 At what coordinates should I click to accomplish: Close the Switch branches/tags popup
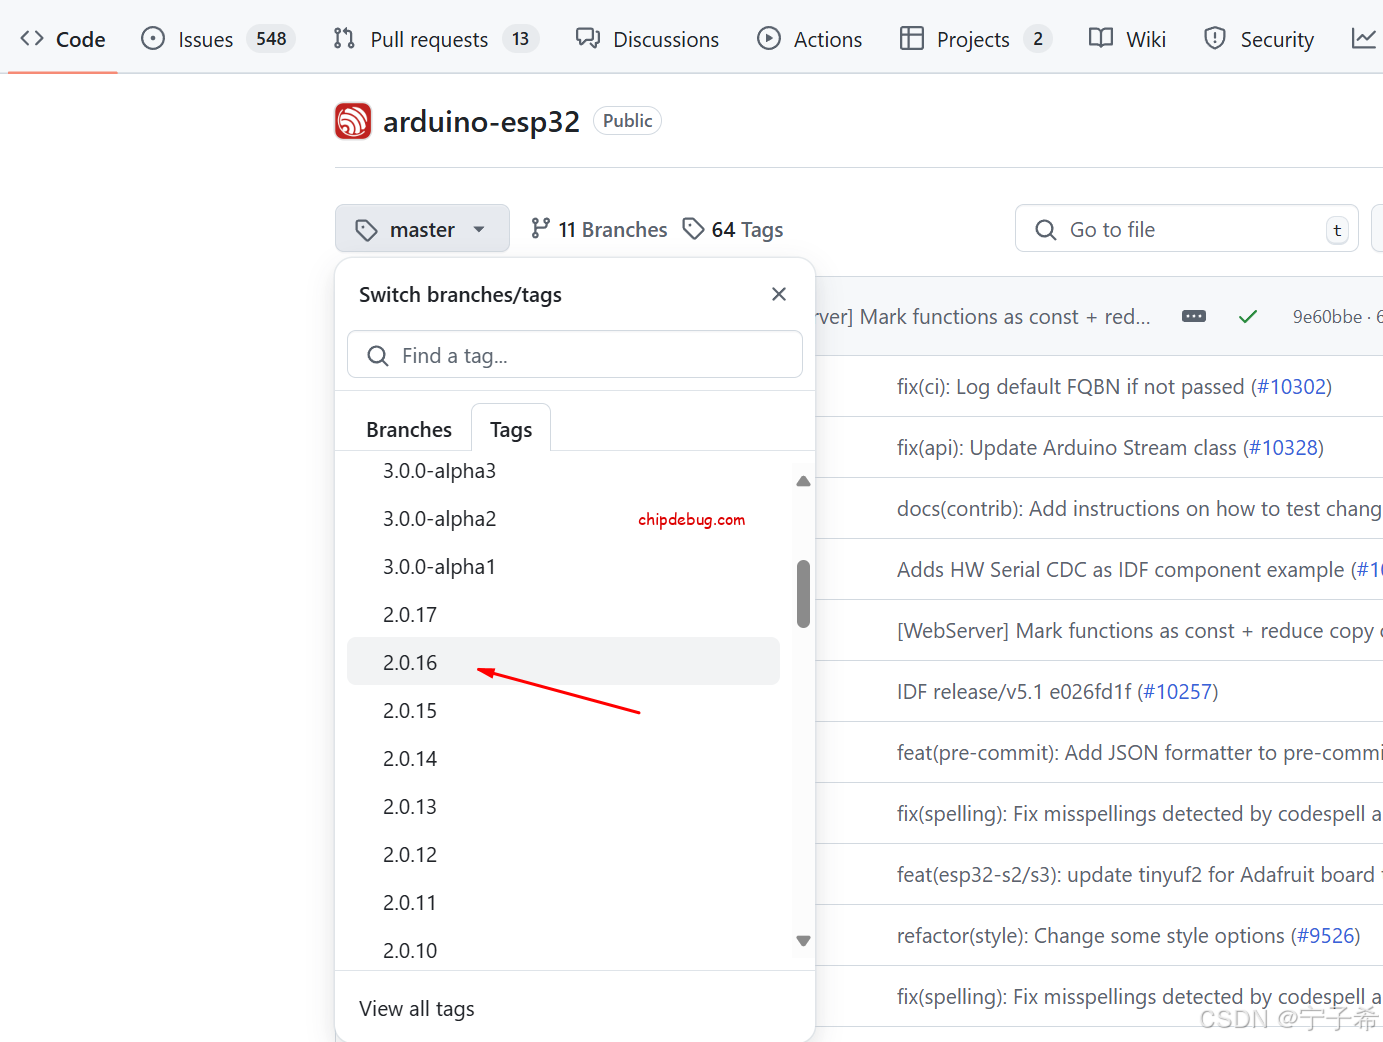point(779,294)
